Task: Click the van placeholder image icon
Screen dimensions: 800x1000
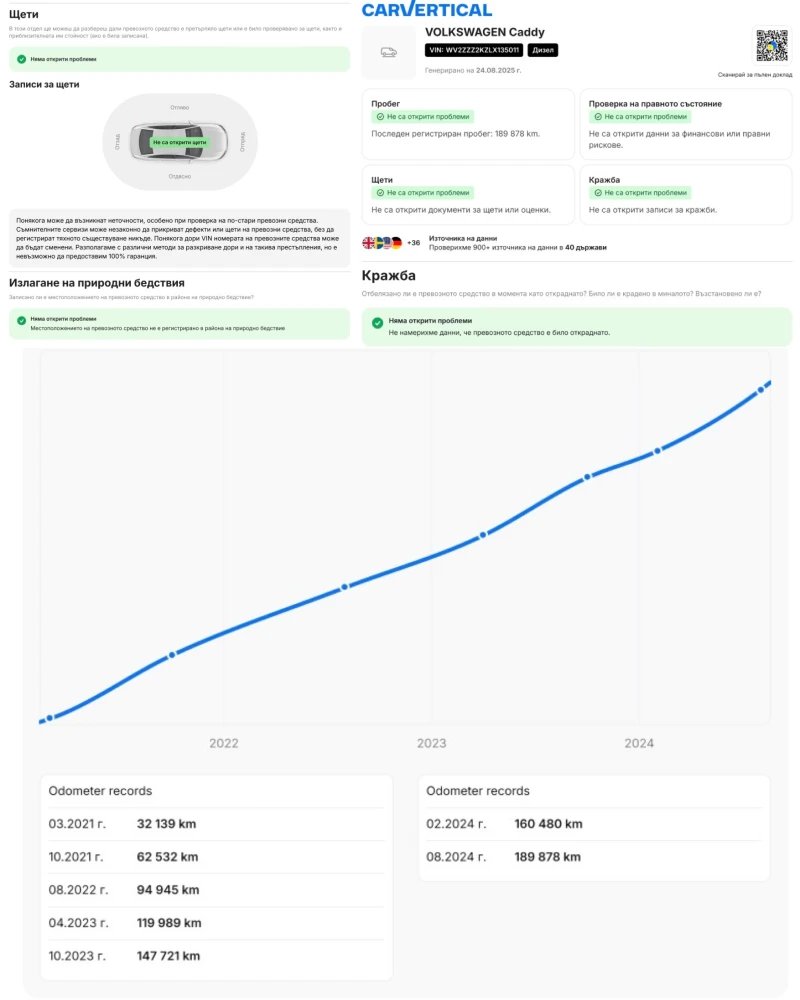Action: click(x=388, y=52)
